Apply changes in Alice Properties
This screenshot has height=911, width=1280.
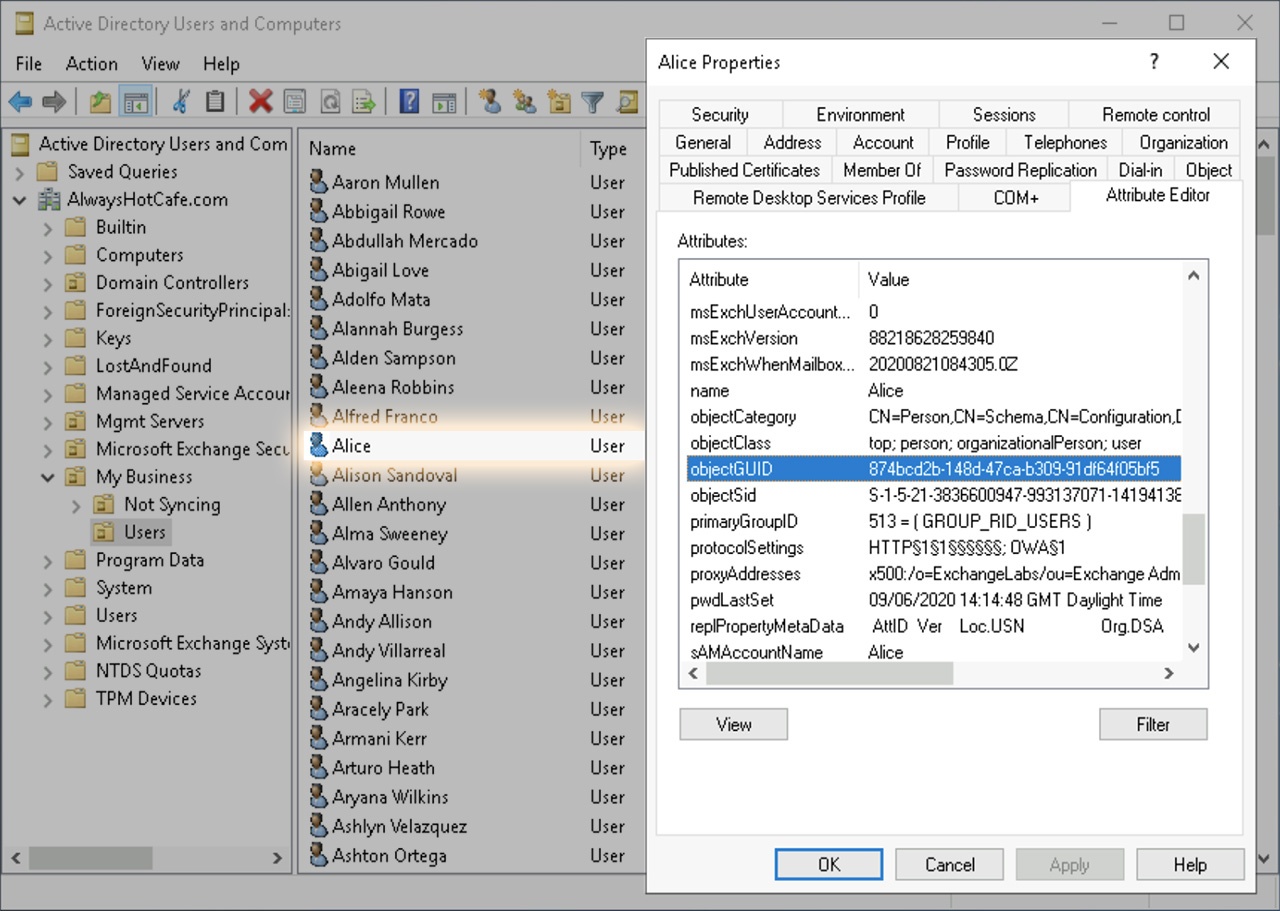(x=1069, y=864)
